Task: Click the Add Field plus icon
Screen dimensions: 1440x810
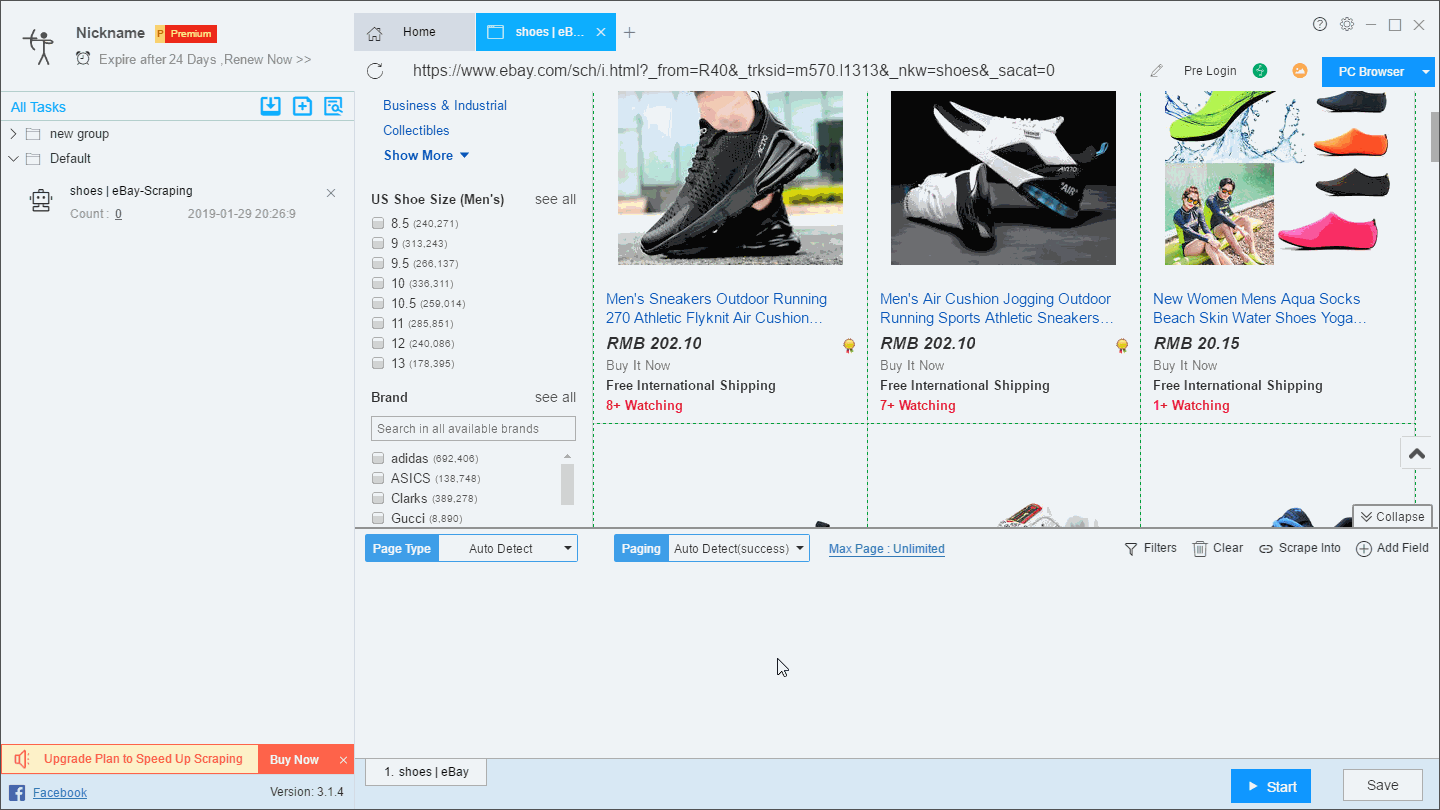Action: click(x=1363, y=549)
